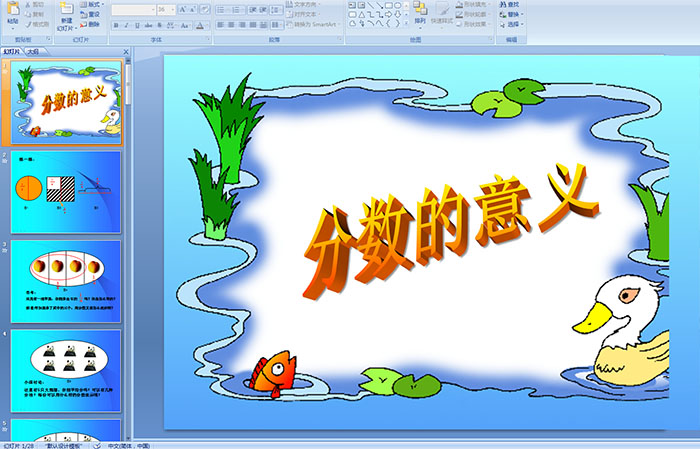Toggle underline formatting
This screenshot has width=700, height=449.
pos(137,25)
